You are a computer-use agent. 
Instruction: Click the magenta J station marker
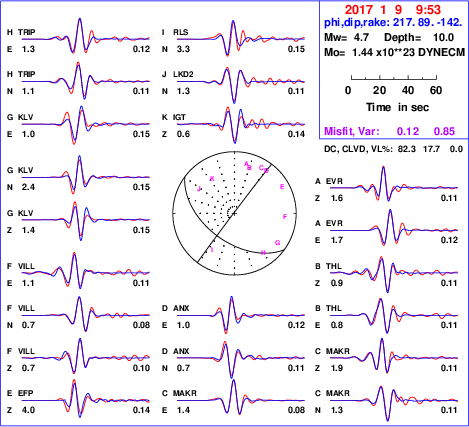pyautogui.click(x=199, y=189)
